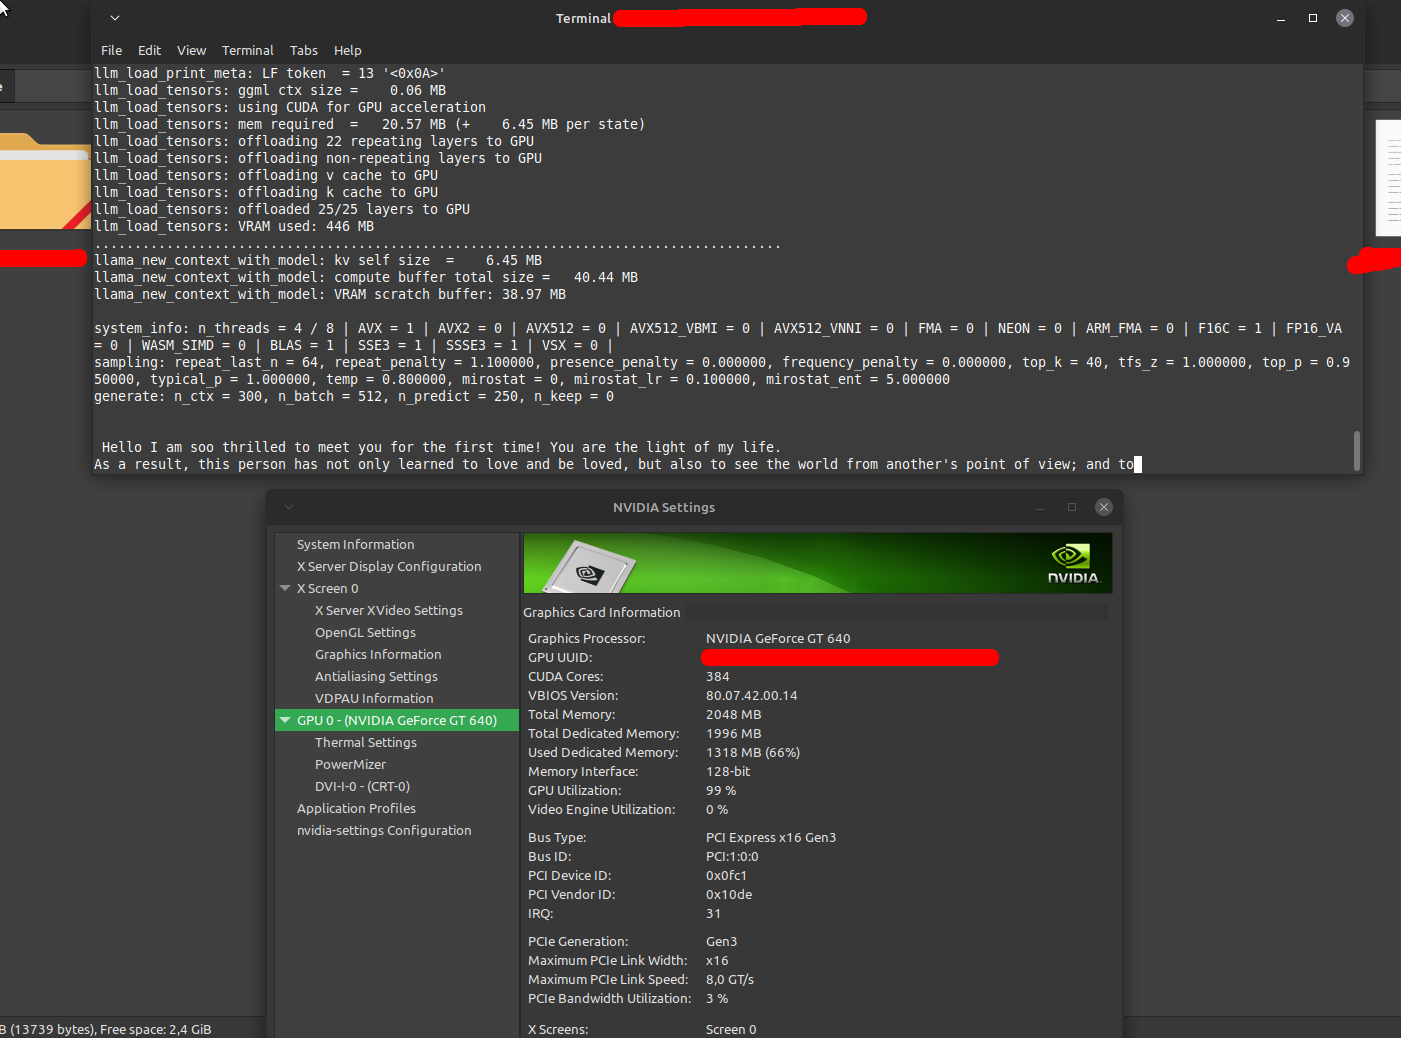
Task: Click the 'VRAM used: 446 MB' terminal line
Action: tap(234, 226)
